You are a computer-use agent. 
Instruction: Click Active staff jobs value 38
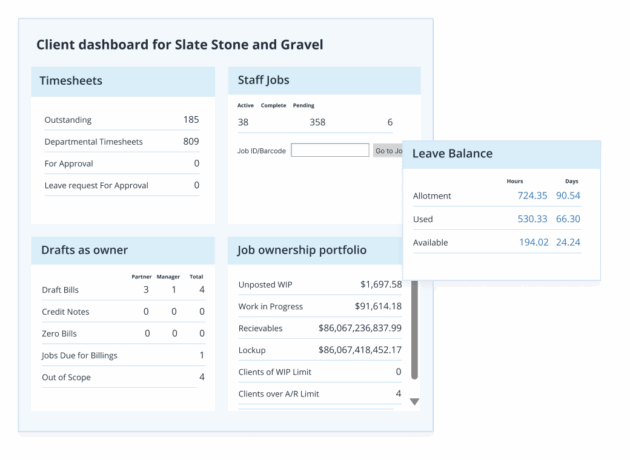[x=243, y=122]
